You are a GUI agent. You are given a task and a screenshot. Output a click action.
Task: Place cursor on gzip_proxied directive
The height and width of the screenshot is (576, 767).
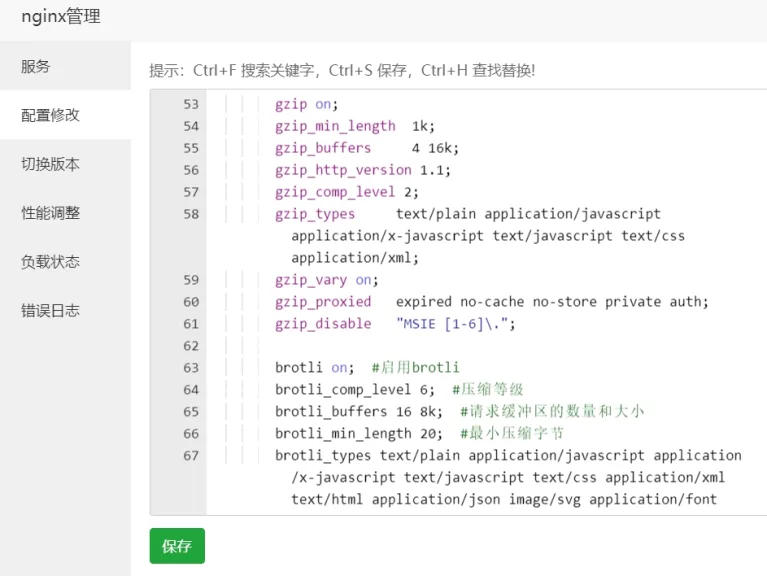pos(323,302)
